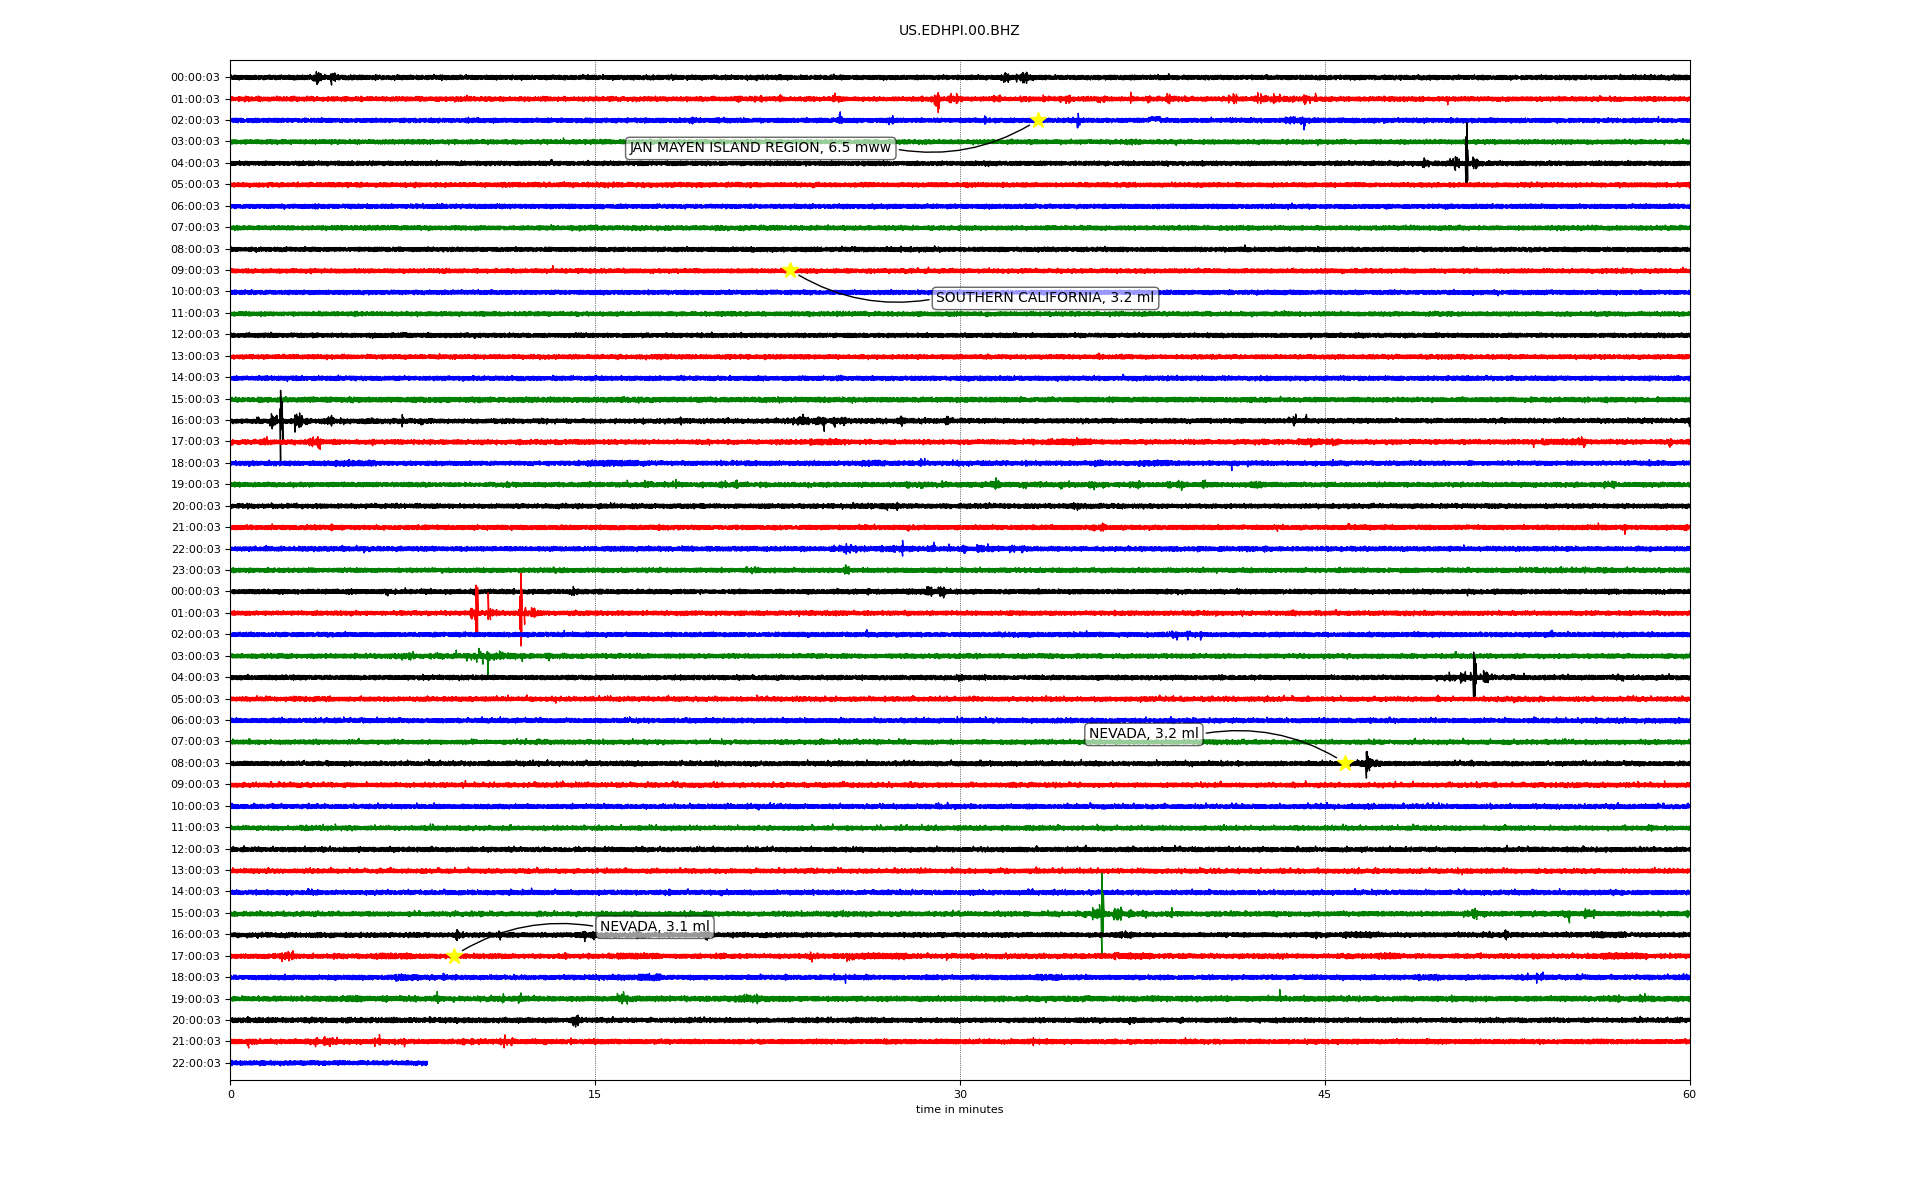Click the US.EDHPI.00.BHZ plot title
The image size is (1920, 1200).
coord(959,31)
